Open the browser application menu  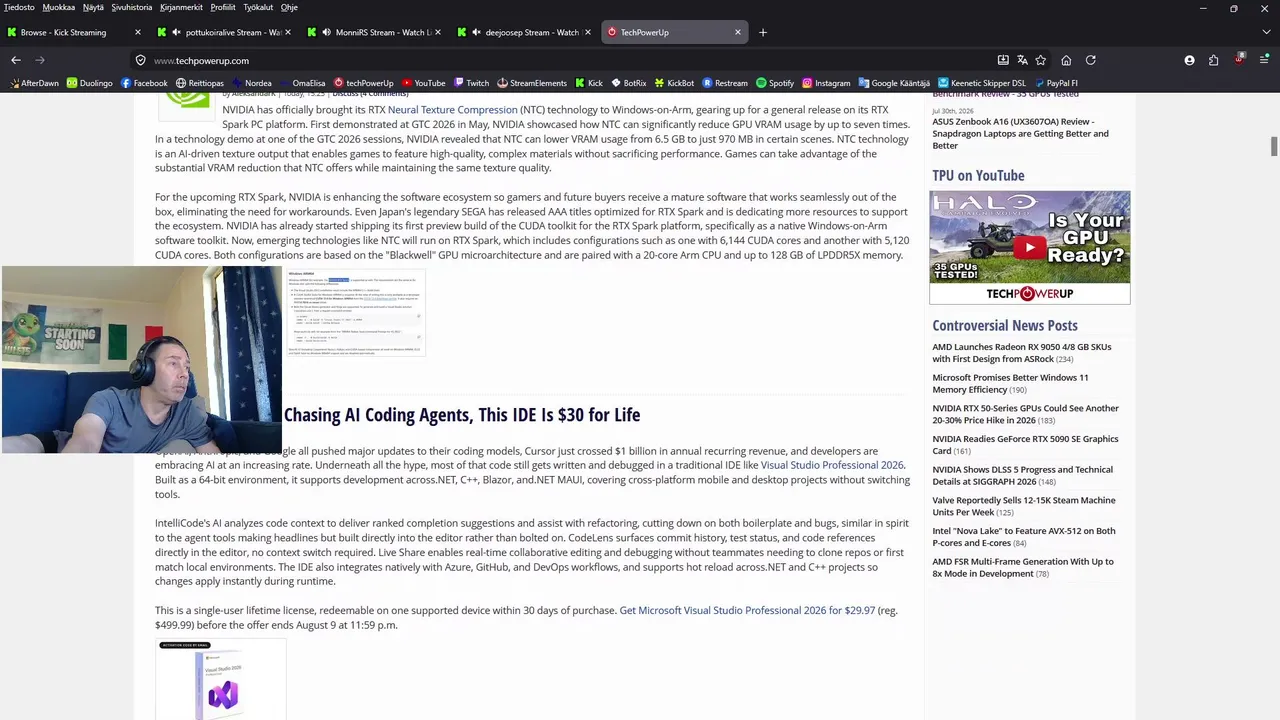pos(1264,60)
